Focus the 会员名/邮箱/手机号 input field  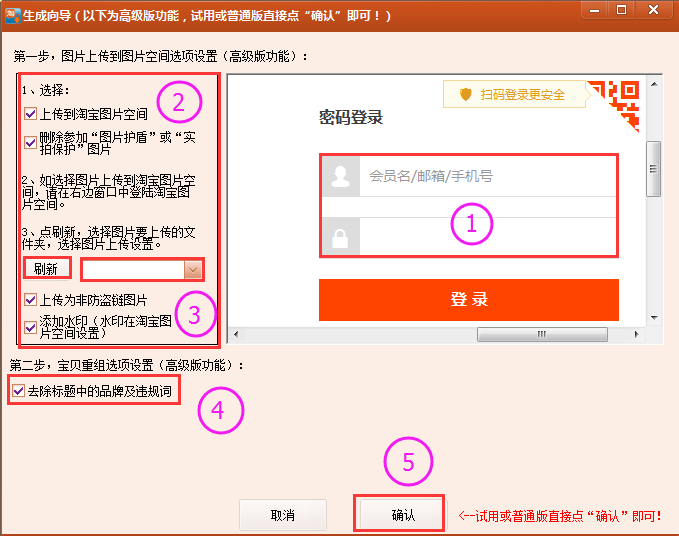pyautogui.click(x=488, y=177)
